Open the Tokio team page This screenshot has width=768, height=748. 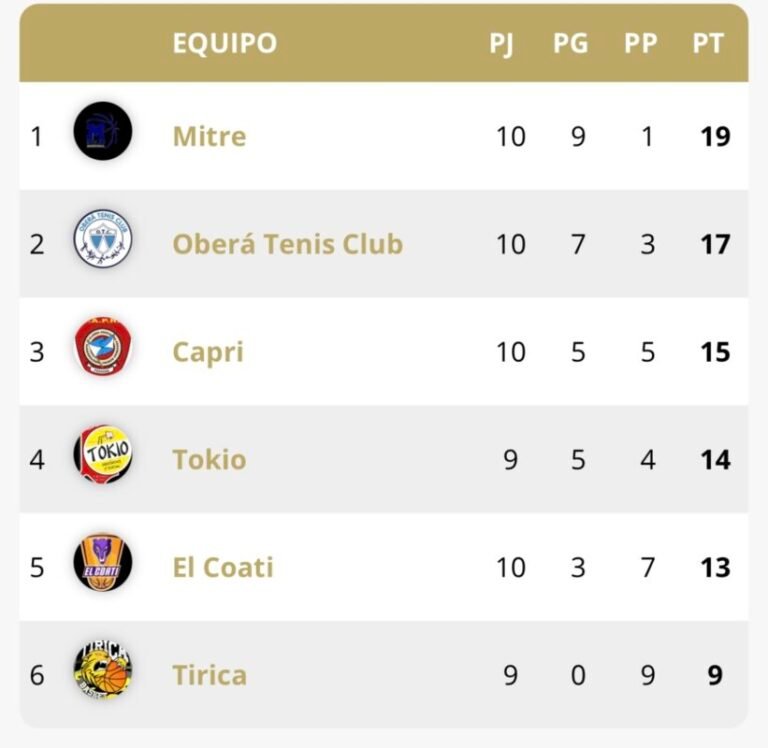point(209,460)
